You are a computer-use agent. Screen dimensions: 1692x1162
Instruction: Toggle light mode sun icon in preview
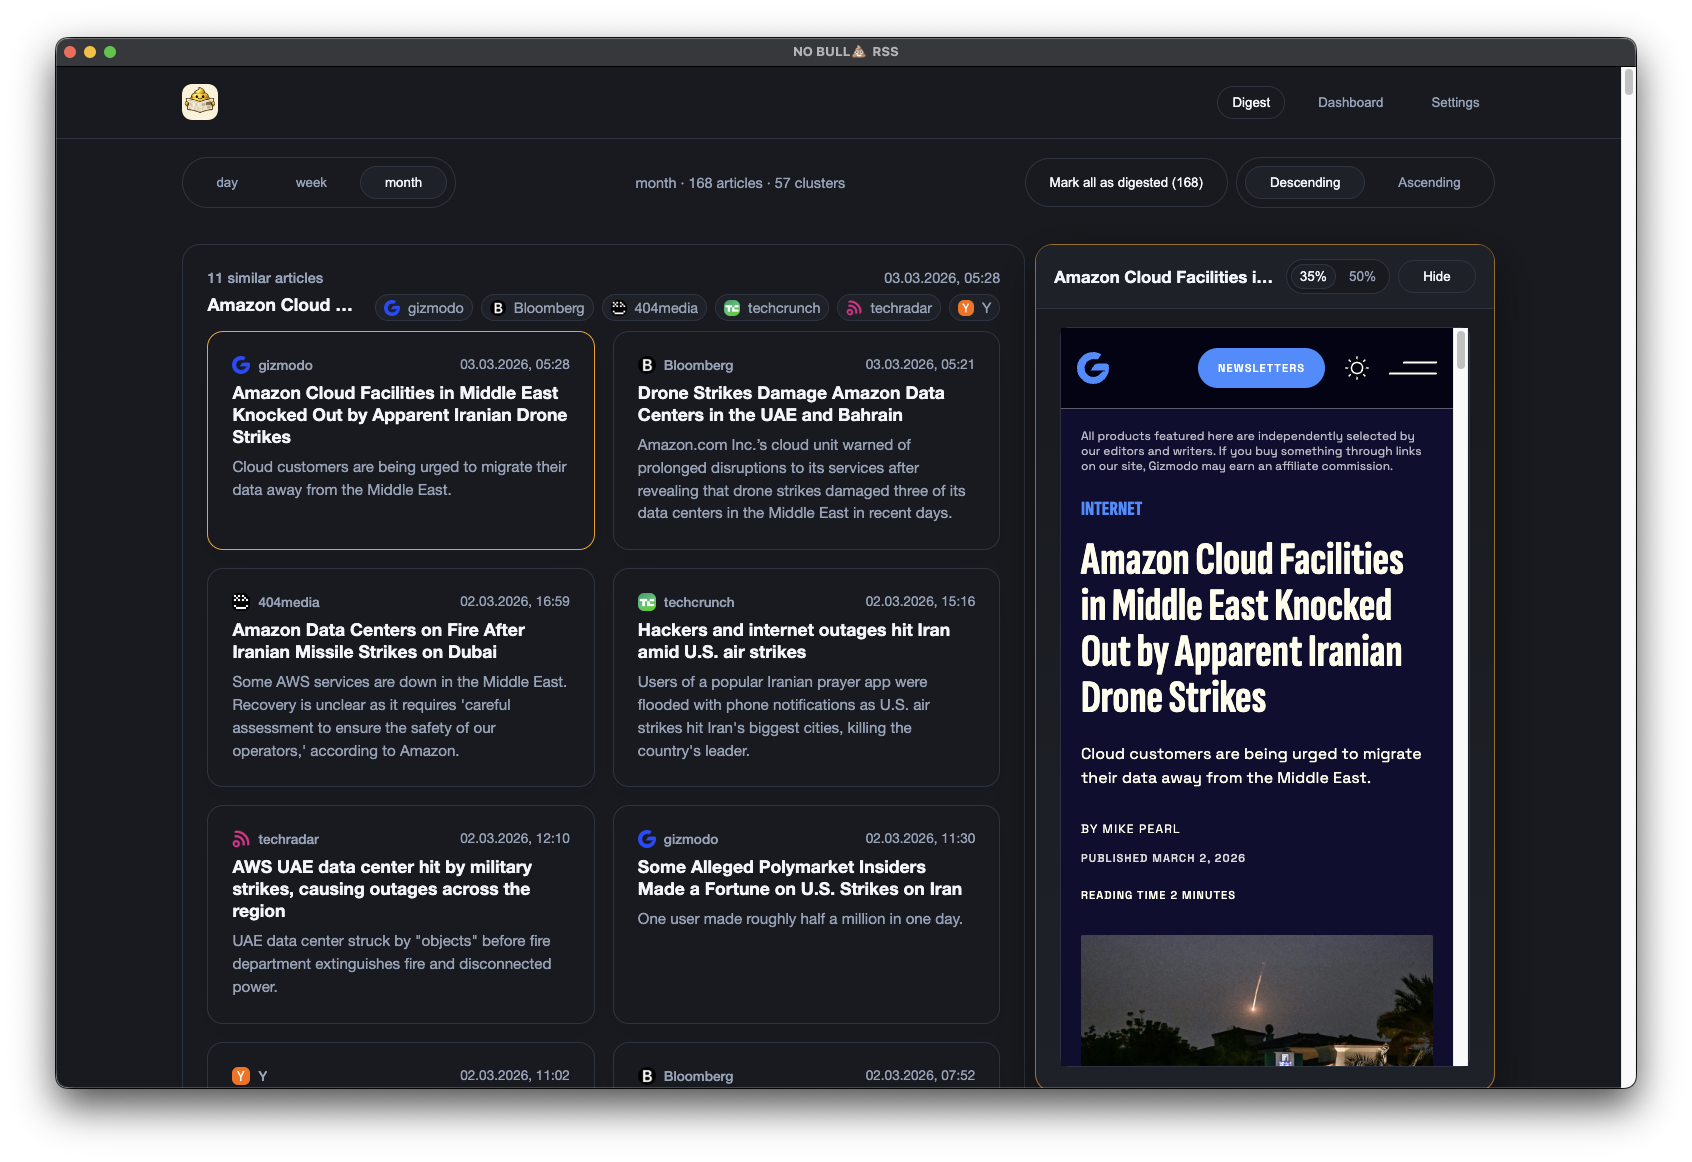tap(1357, 368)
